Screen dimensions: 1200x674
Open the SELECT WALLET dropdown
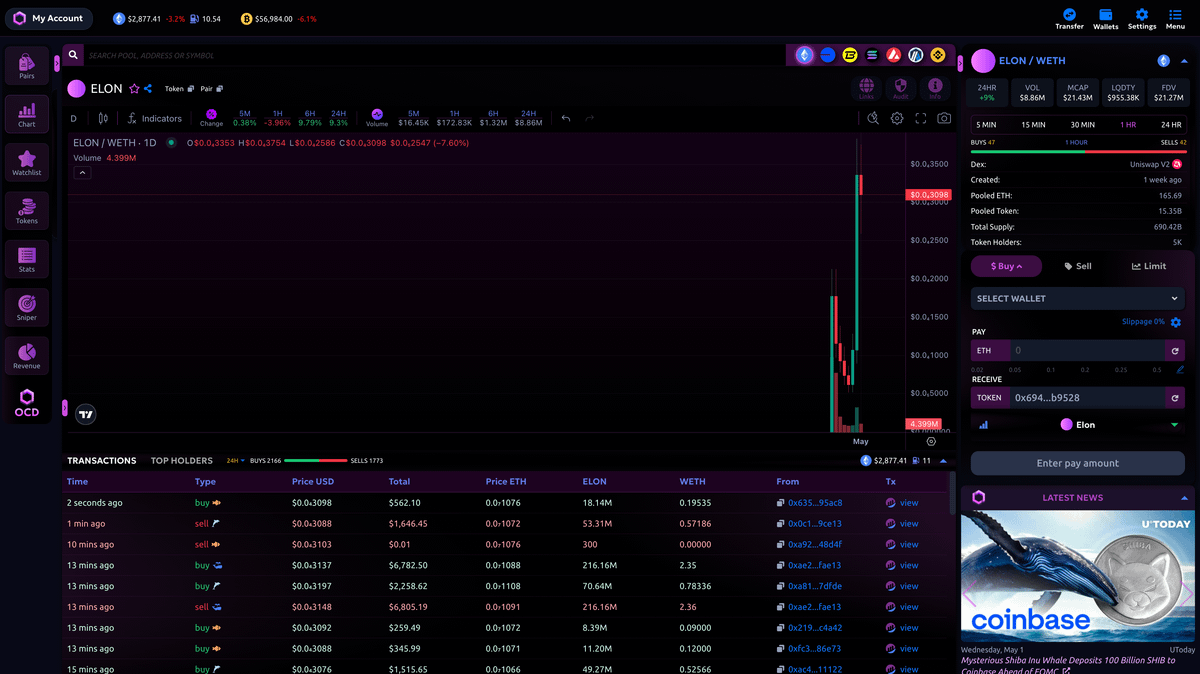[x=1078, y=298]
